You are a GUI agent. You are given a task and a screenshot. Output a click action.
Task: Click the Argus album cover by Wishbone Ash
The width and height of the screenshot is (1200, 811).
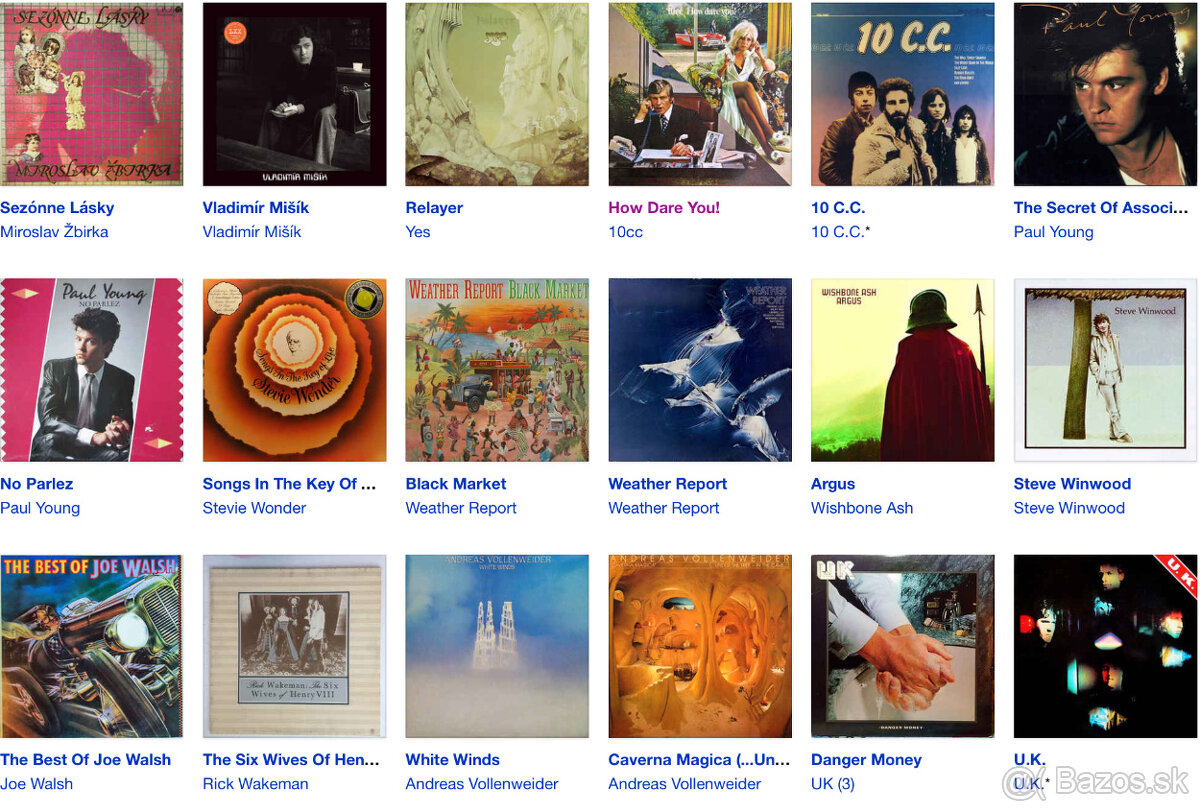coord(903,370)
